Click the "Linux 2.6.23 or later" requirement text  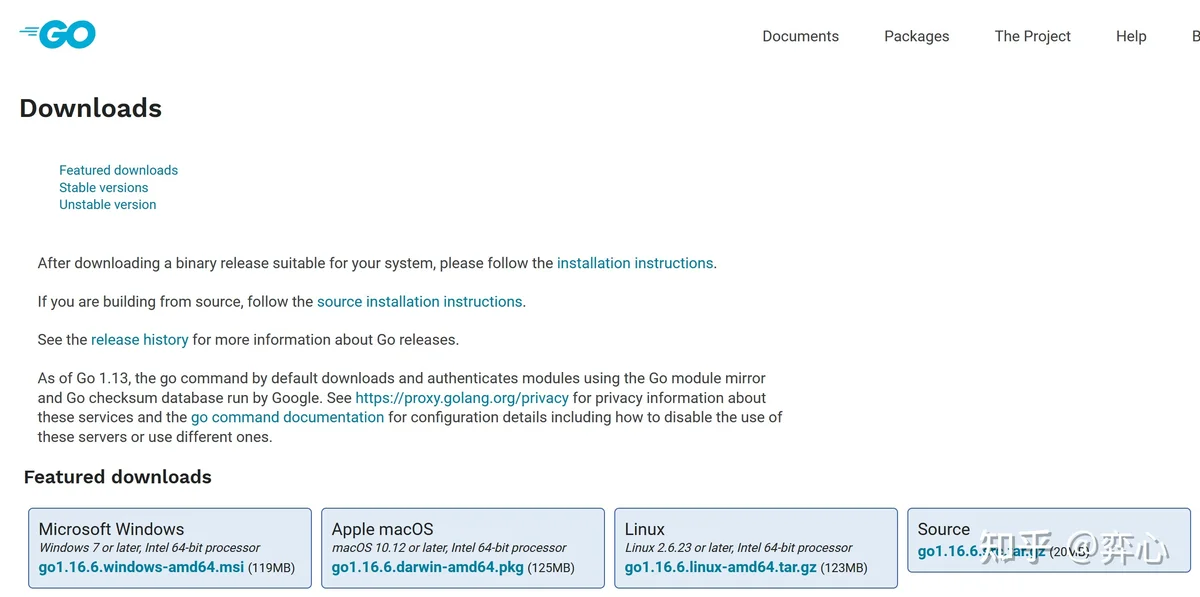point(738,548)
